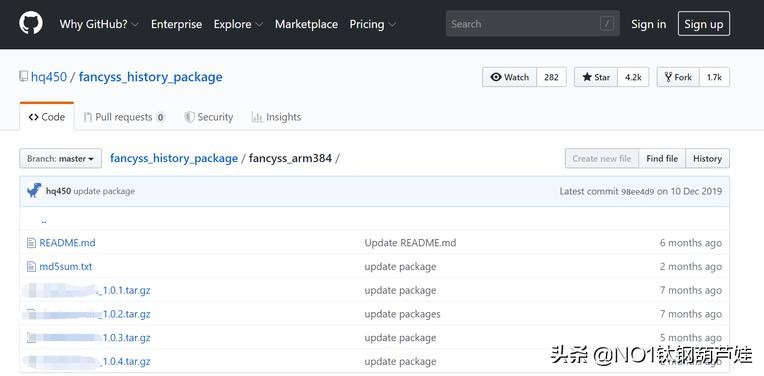The width and height of the screenshot is (764, 376).
Task: Click the slash shortcut icon in search
Action: tap(607, 23)
